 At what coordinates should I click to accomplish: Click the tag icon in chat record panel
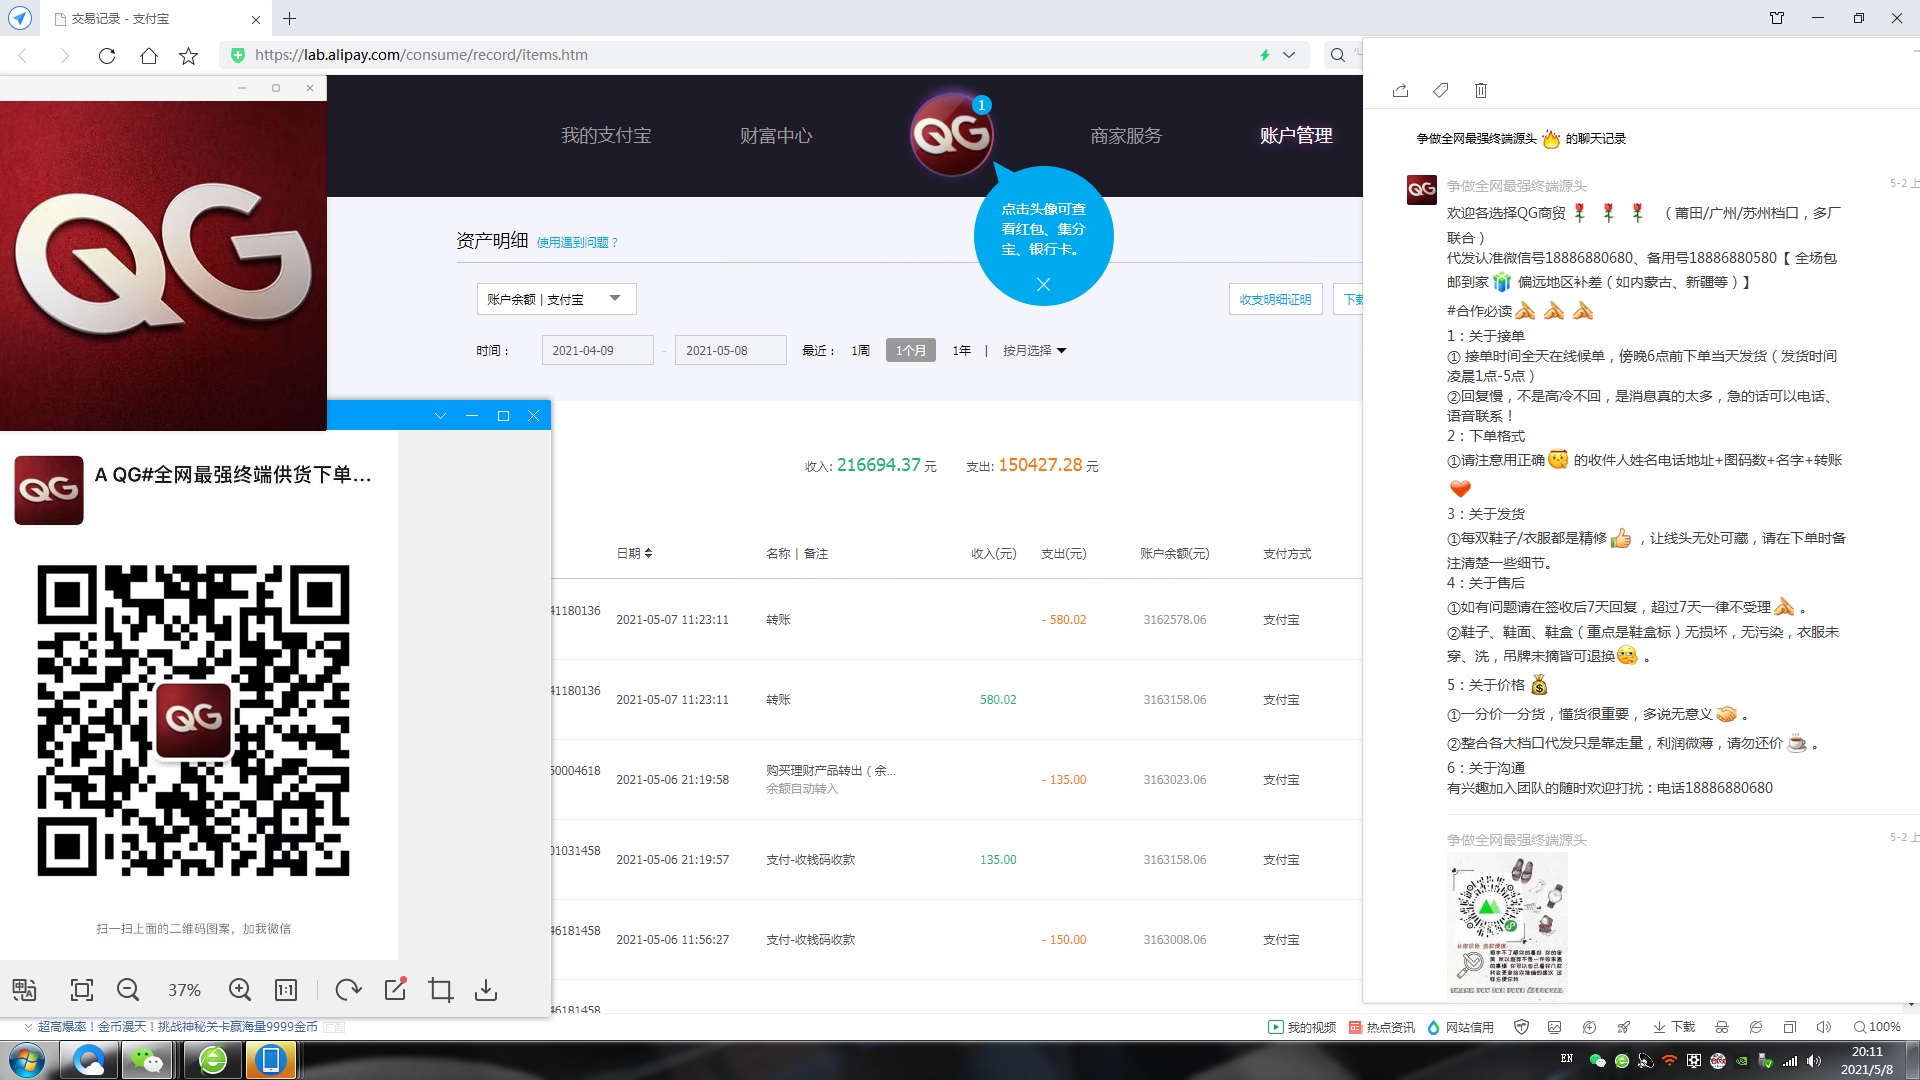click(x=1440, y=91)
